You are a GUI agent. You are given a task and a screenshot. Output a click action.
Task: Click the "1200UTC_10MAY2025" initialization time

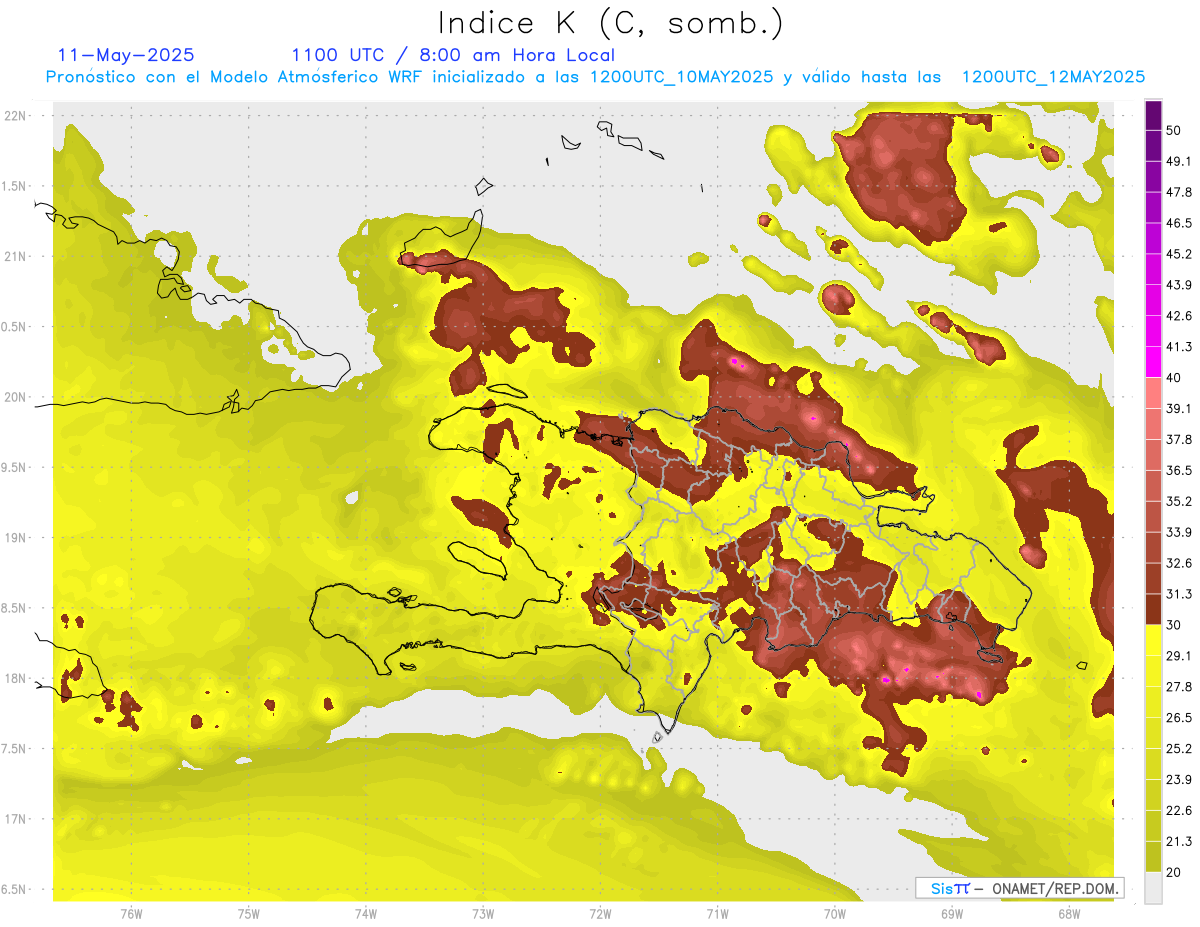point(681,77)
